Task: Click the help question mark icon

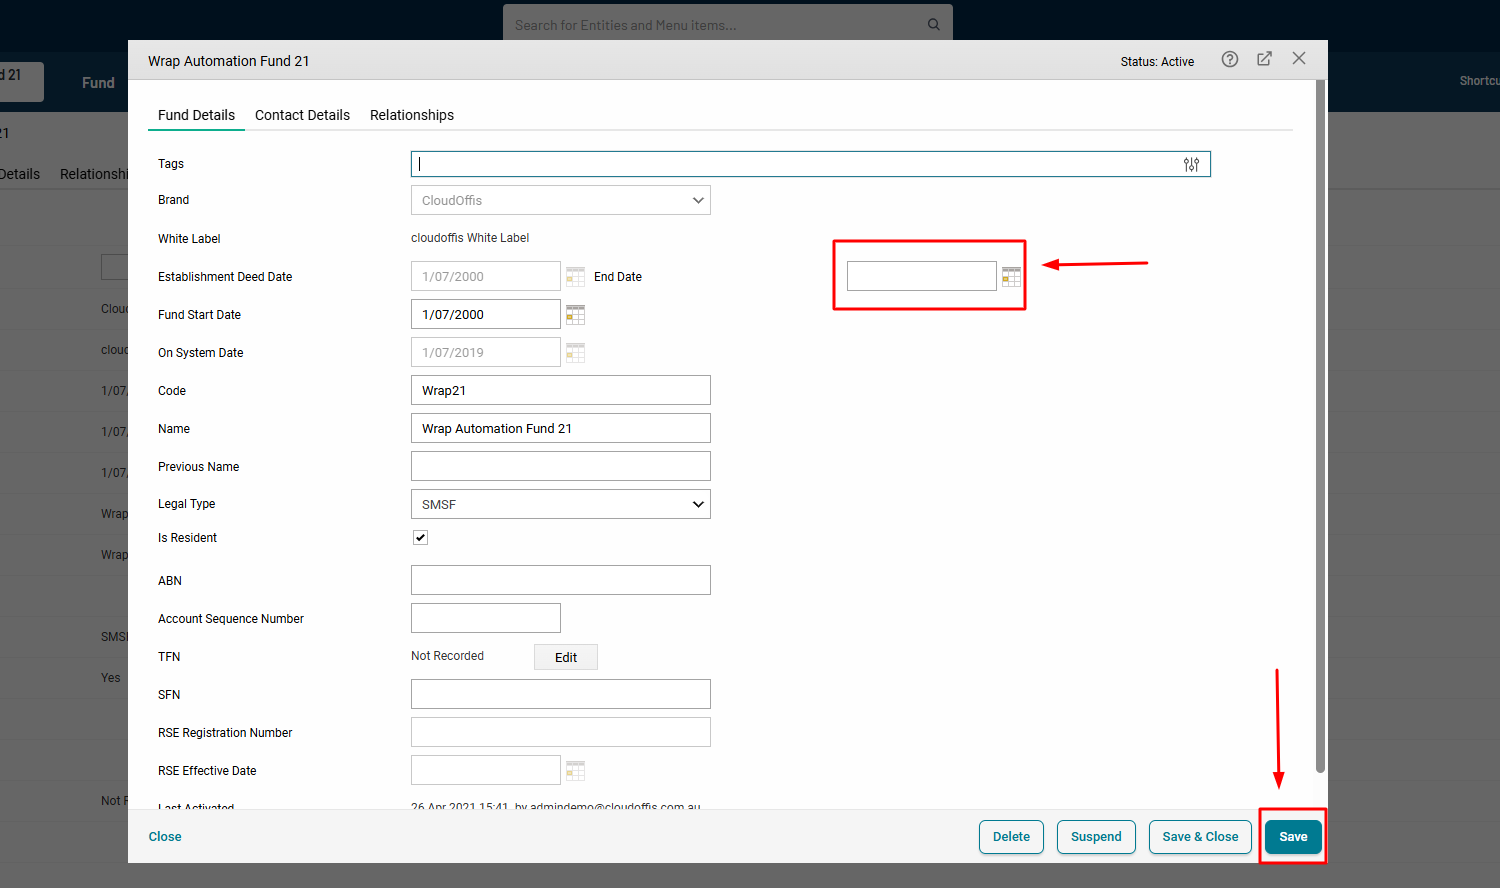Action: point(1230,60)
